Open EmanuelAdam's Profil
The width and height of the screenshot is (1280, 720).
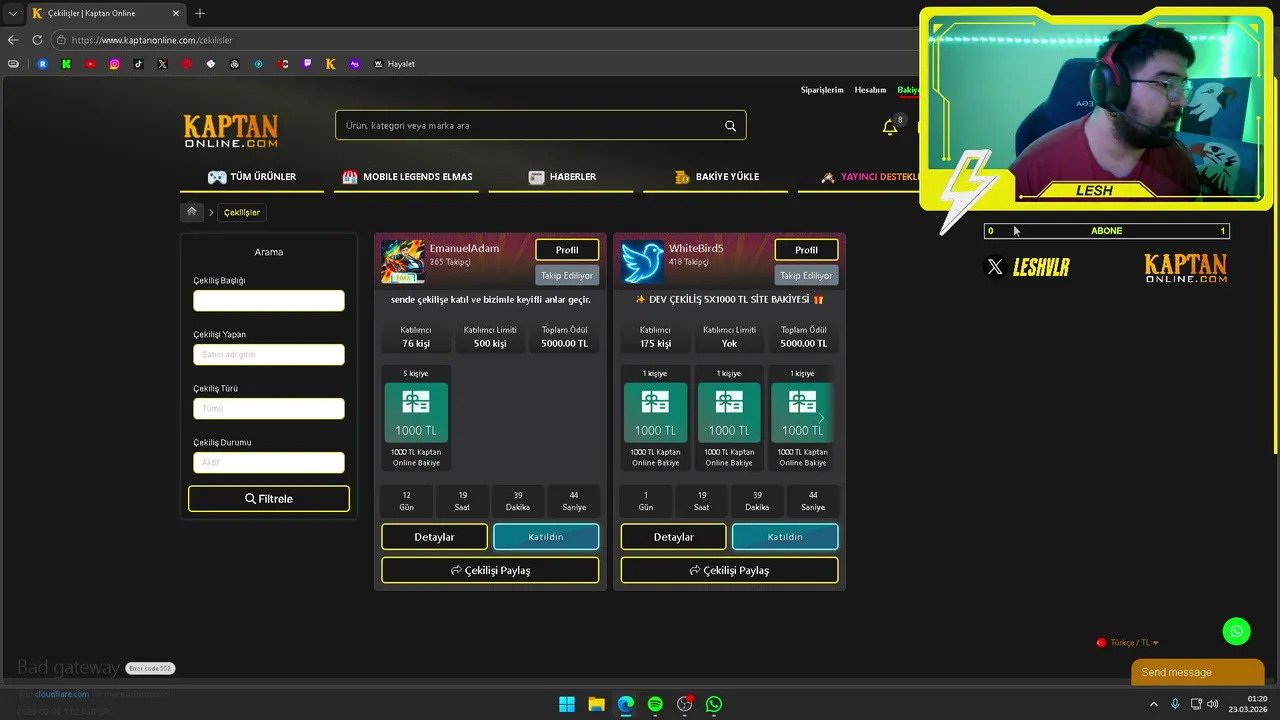pyautogui.click(x=567, y=250)
